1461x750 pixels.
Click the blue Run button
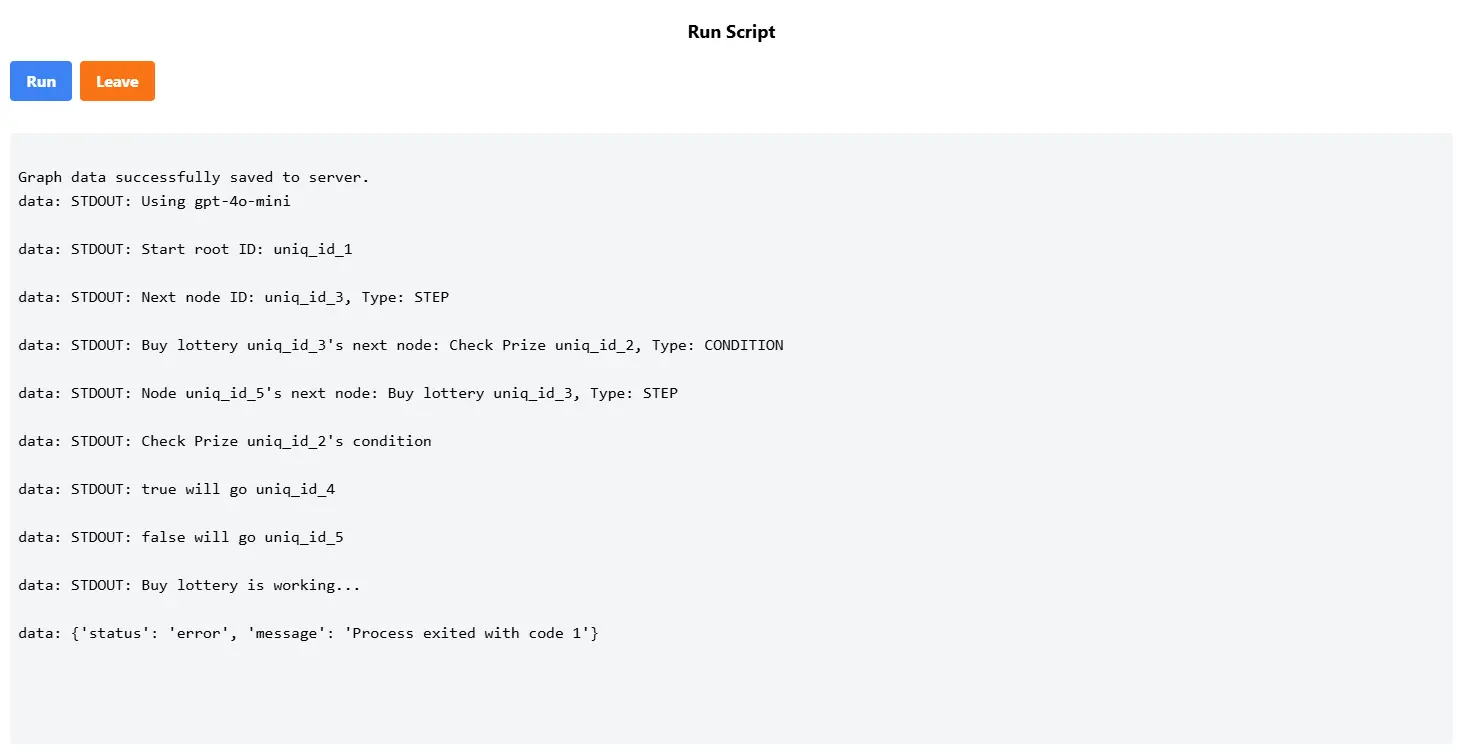(x=41, y=81)
